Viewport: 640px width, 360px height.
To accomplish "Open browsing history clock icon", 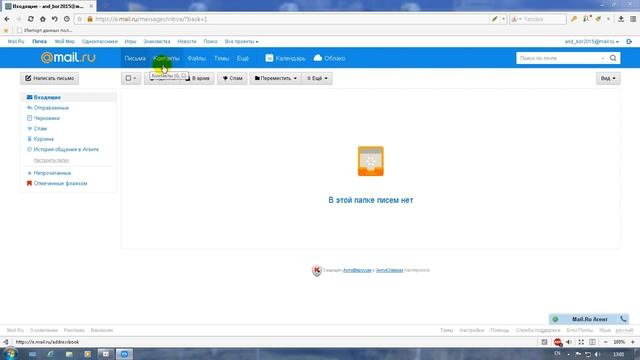I will click(67, 19).
